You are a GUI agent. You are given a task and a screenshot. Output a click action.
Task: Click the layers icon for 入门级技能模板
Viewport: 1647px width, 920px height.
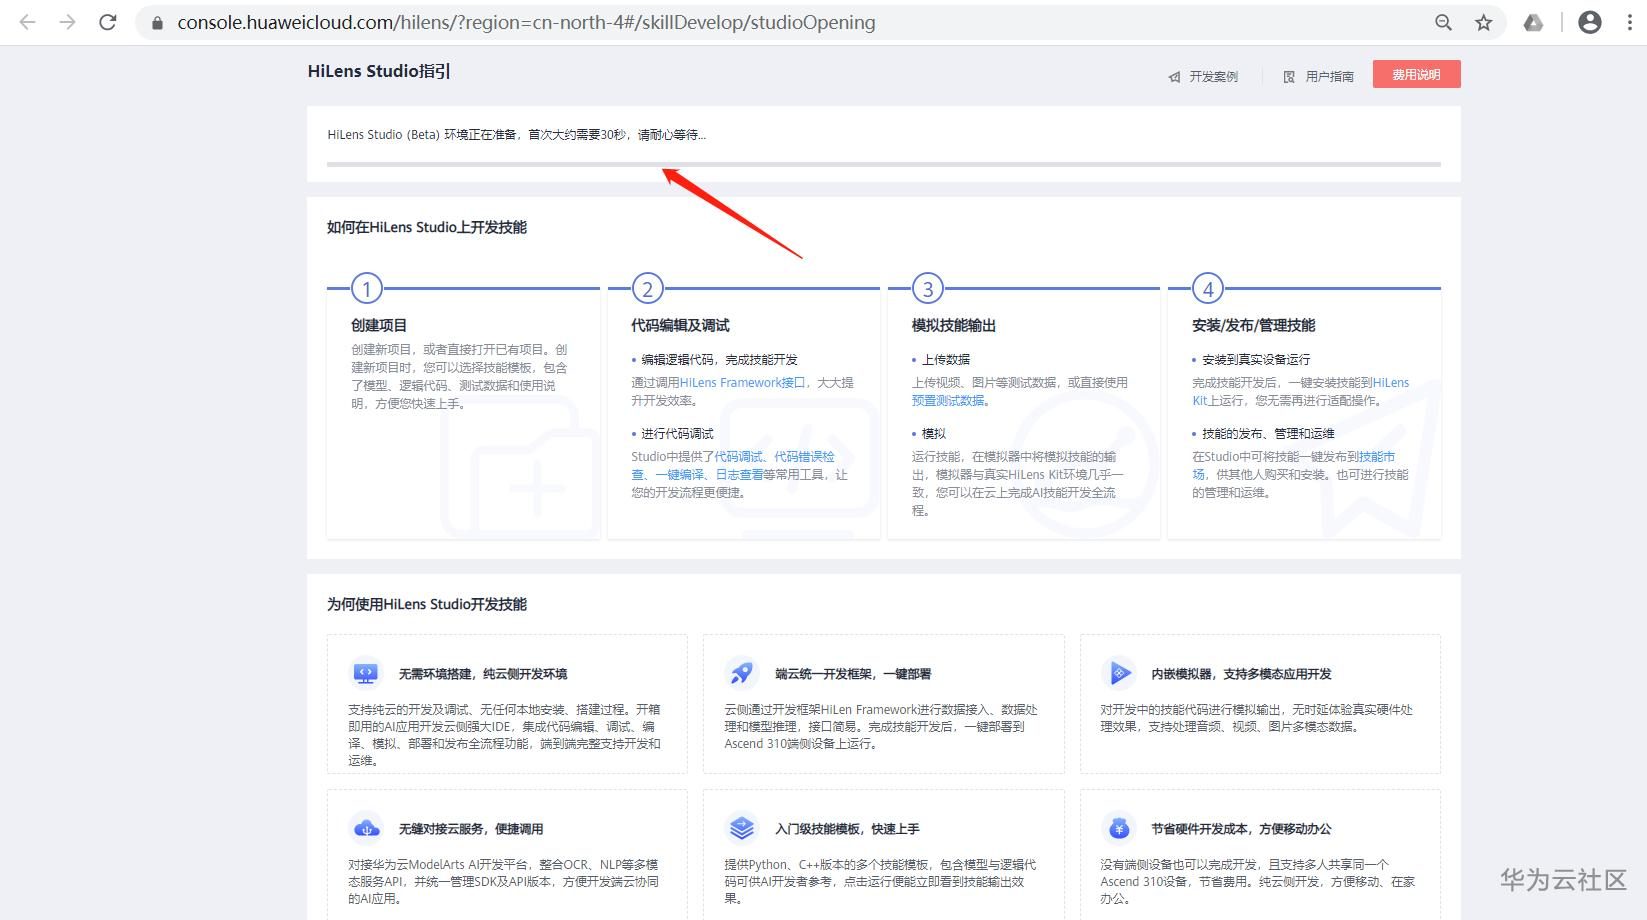[x=741, y=828]
